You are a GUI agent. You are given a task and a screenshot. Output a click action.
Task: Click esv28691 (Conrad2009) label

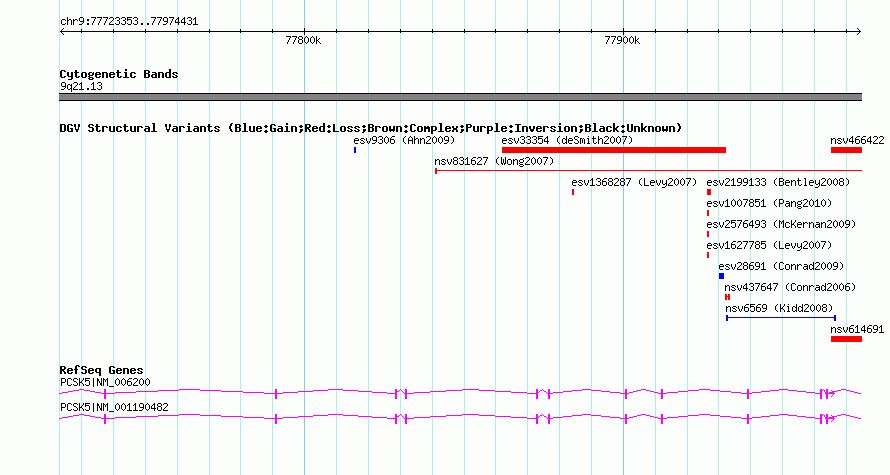781,266
